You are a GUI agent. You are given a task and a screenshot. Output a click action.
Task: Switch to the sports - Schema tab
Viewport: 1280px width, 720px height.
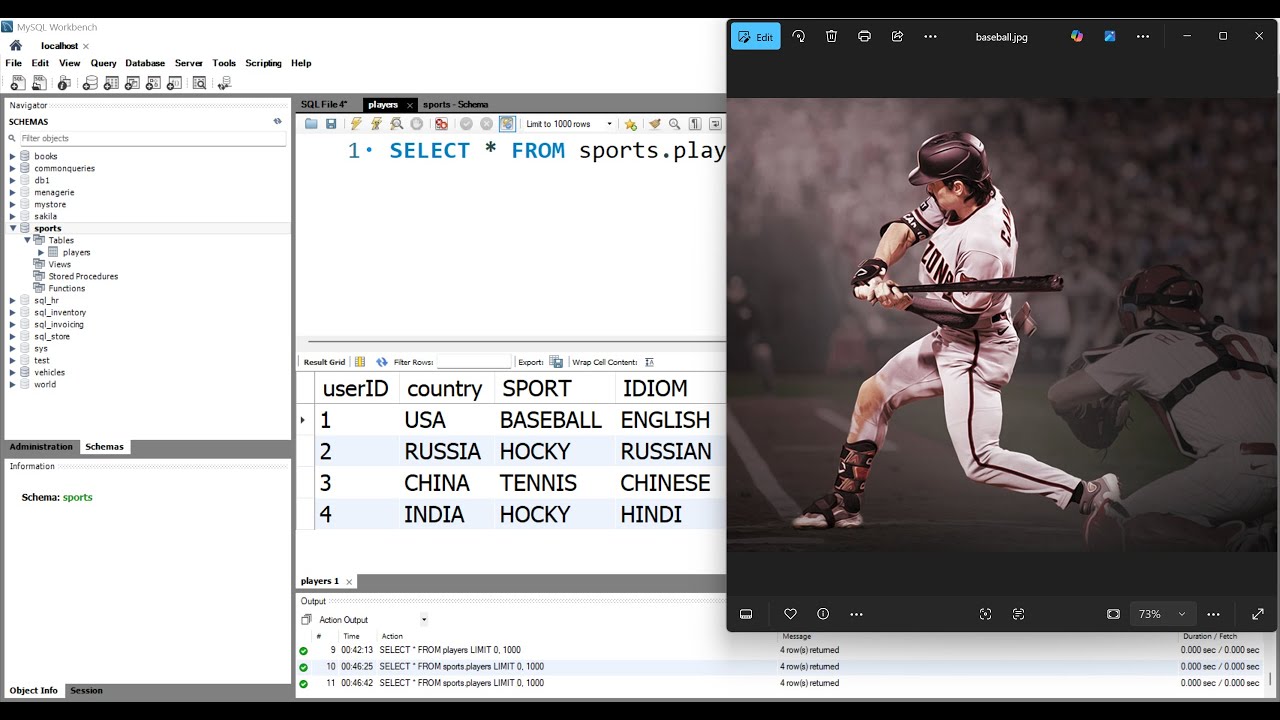(455, 104)
